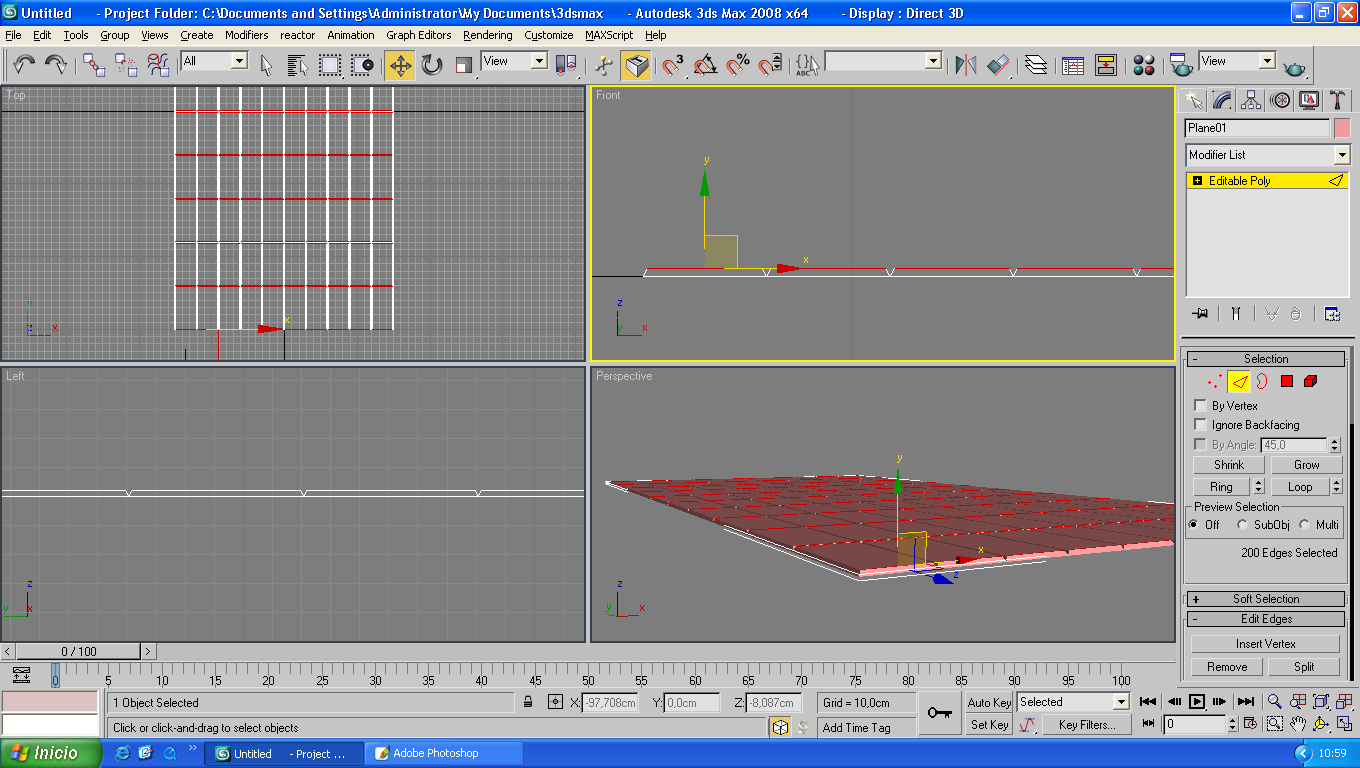Click the Redo arrow in main toolbar

point(56,65)
